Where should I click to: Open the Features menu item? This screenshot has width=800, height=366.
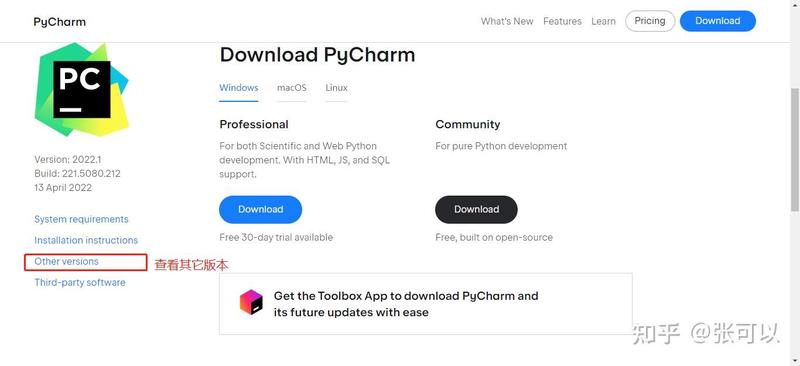point(562,21)
